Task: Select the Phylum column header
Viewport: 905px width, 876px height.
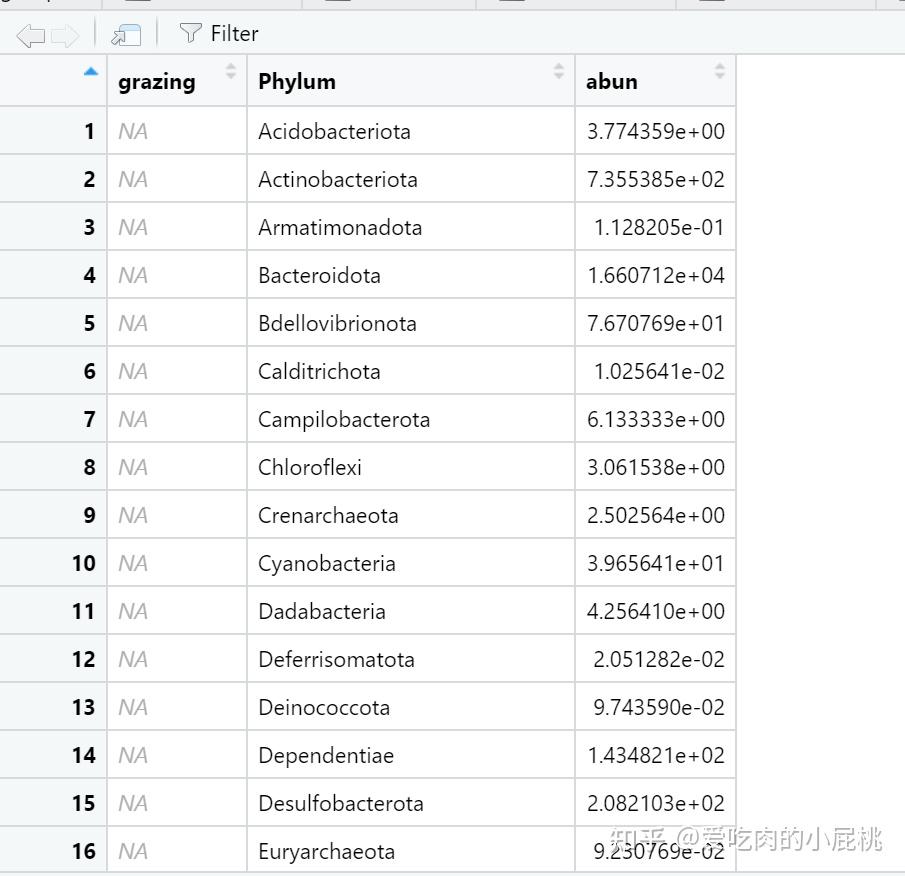Action: coord(411,81)
